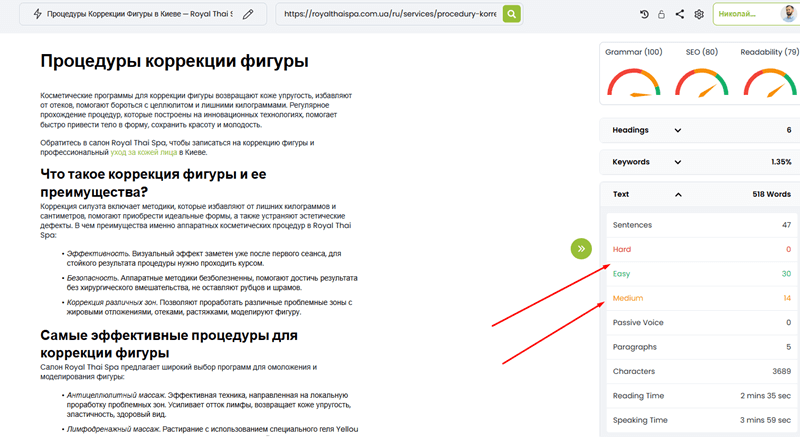Edit the page title with pencil icon
The width and height of the screenshot is (800, 437).
click(x=248, y=14)
